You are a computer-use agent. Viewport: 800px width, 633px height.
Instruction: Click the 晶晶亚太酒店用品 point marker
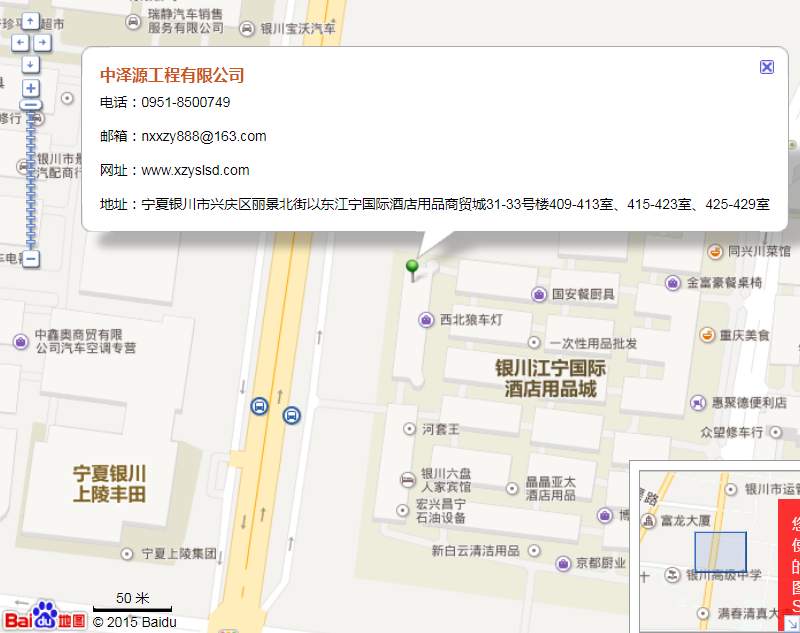pyautogui.click(x=512, y=489)
